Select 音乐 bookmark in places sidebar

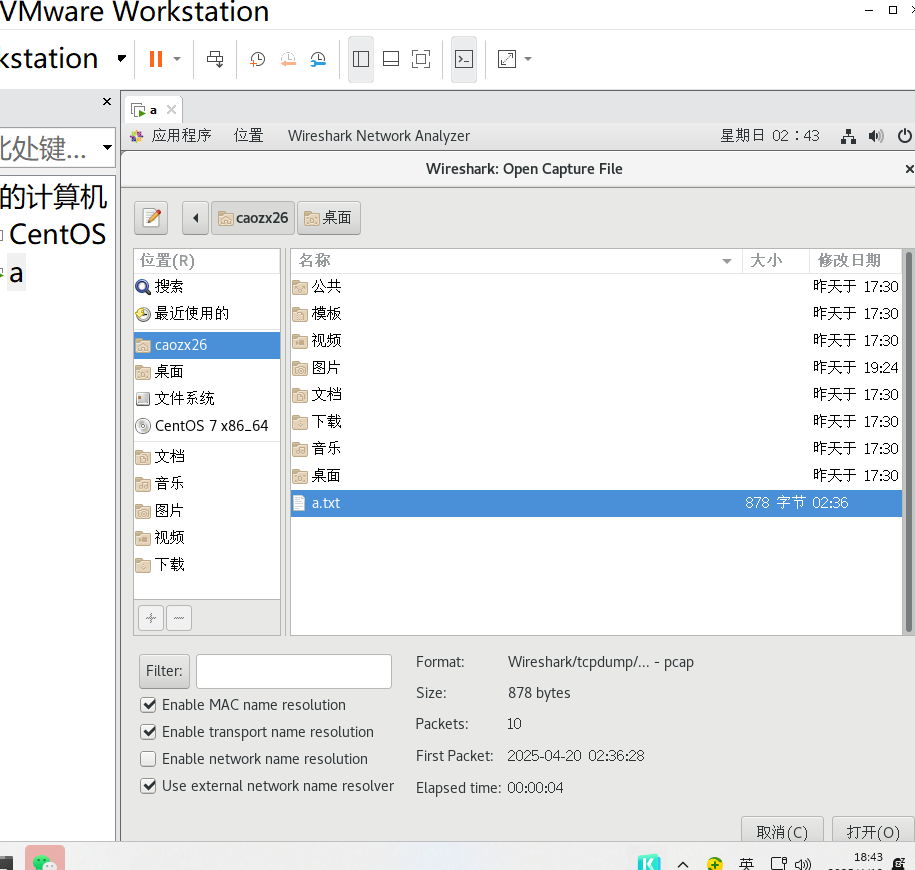[207, 484]
